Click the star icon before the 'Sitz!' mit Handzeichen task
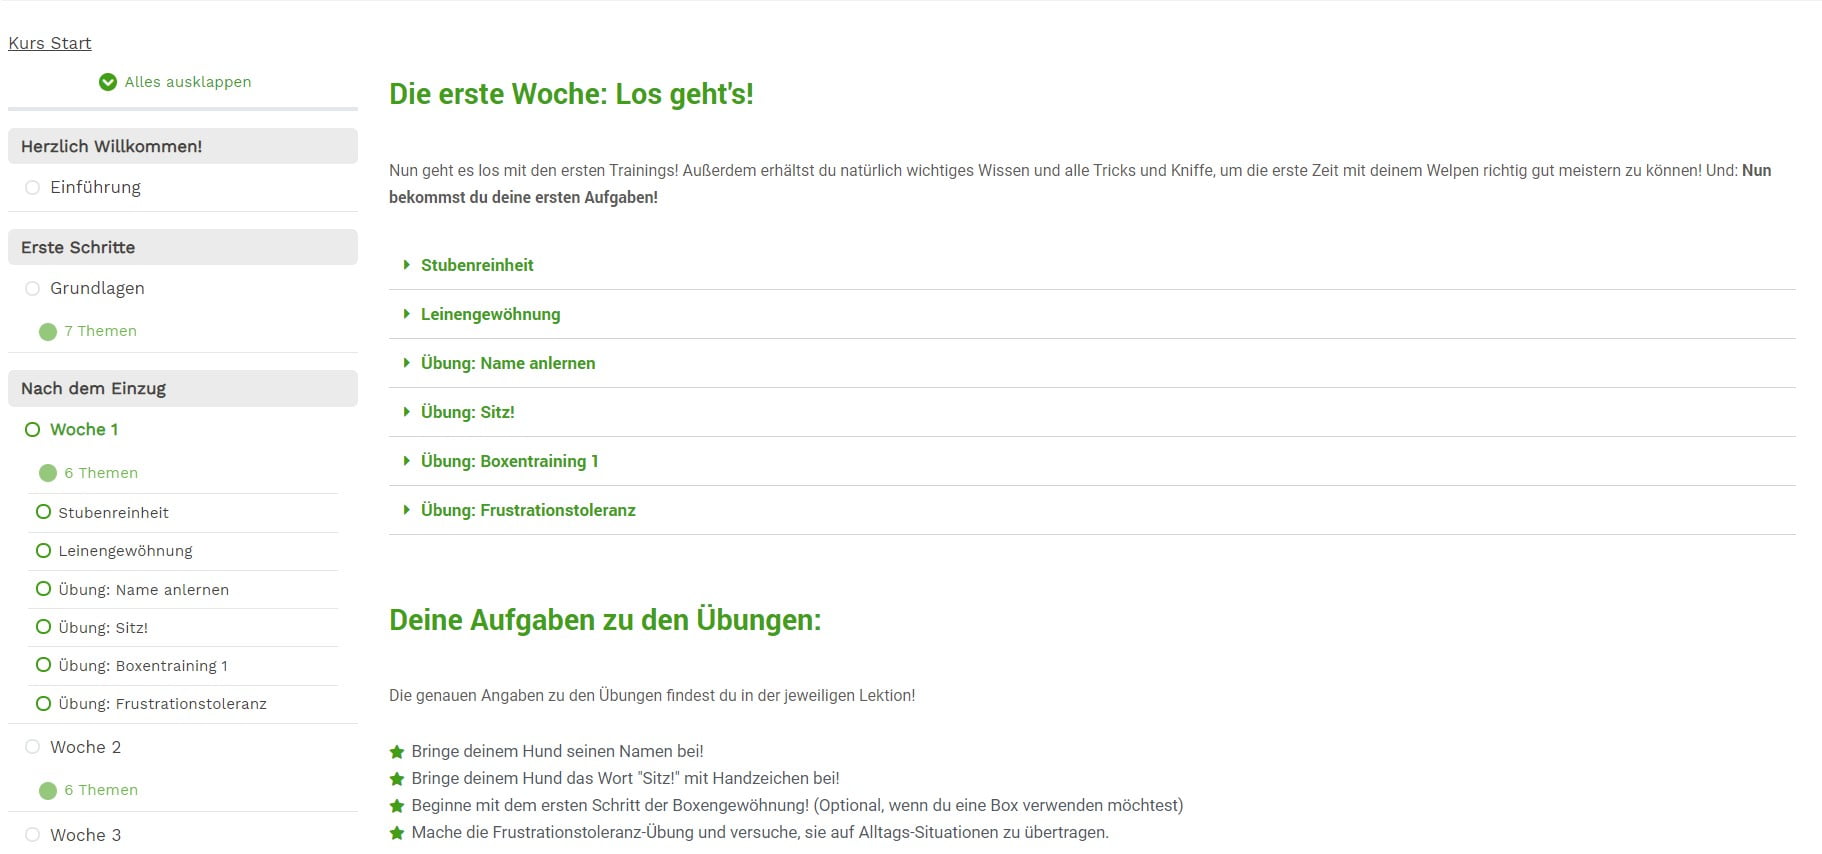The width and height of the screenshot is (1822, 854). (x=397, y=779)
